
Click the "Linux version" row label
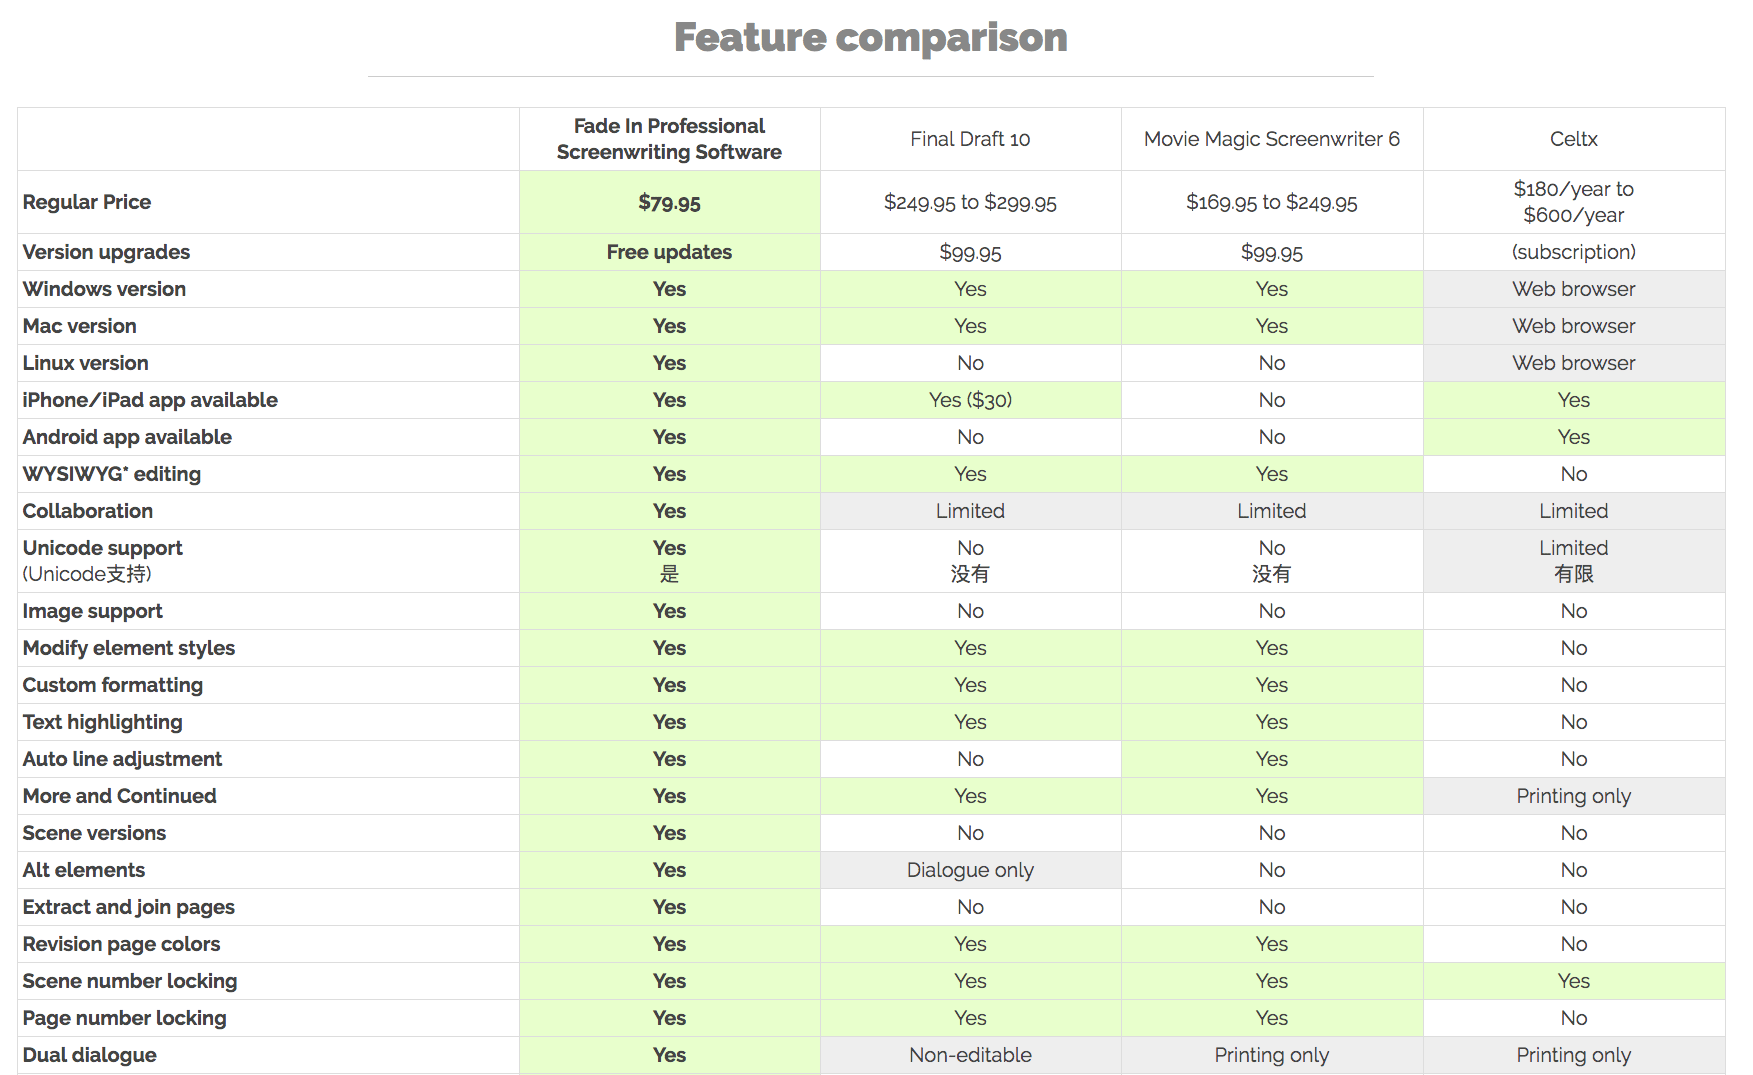tap(86, 363)
